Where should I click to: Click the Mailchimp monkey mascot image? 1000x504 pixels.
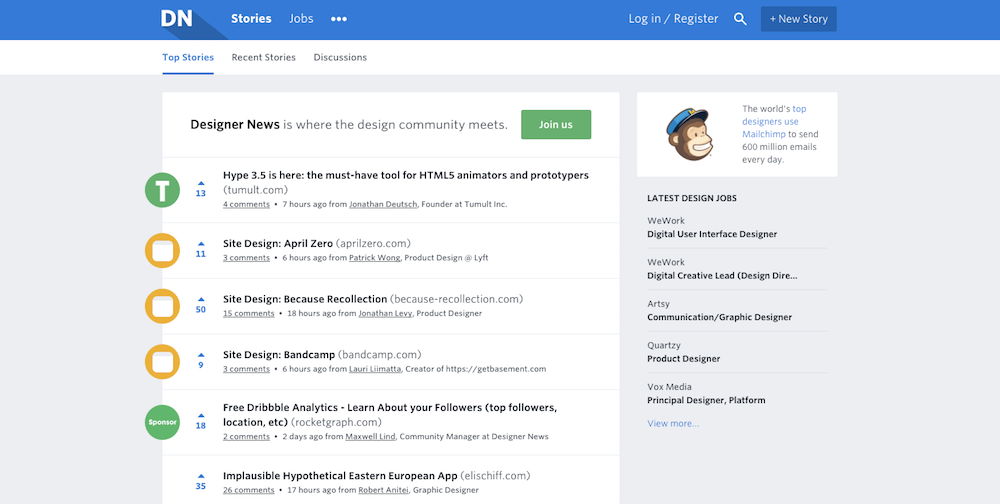pos(690,133)
